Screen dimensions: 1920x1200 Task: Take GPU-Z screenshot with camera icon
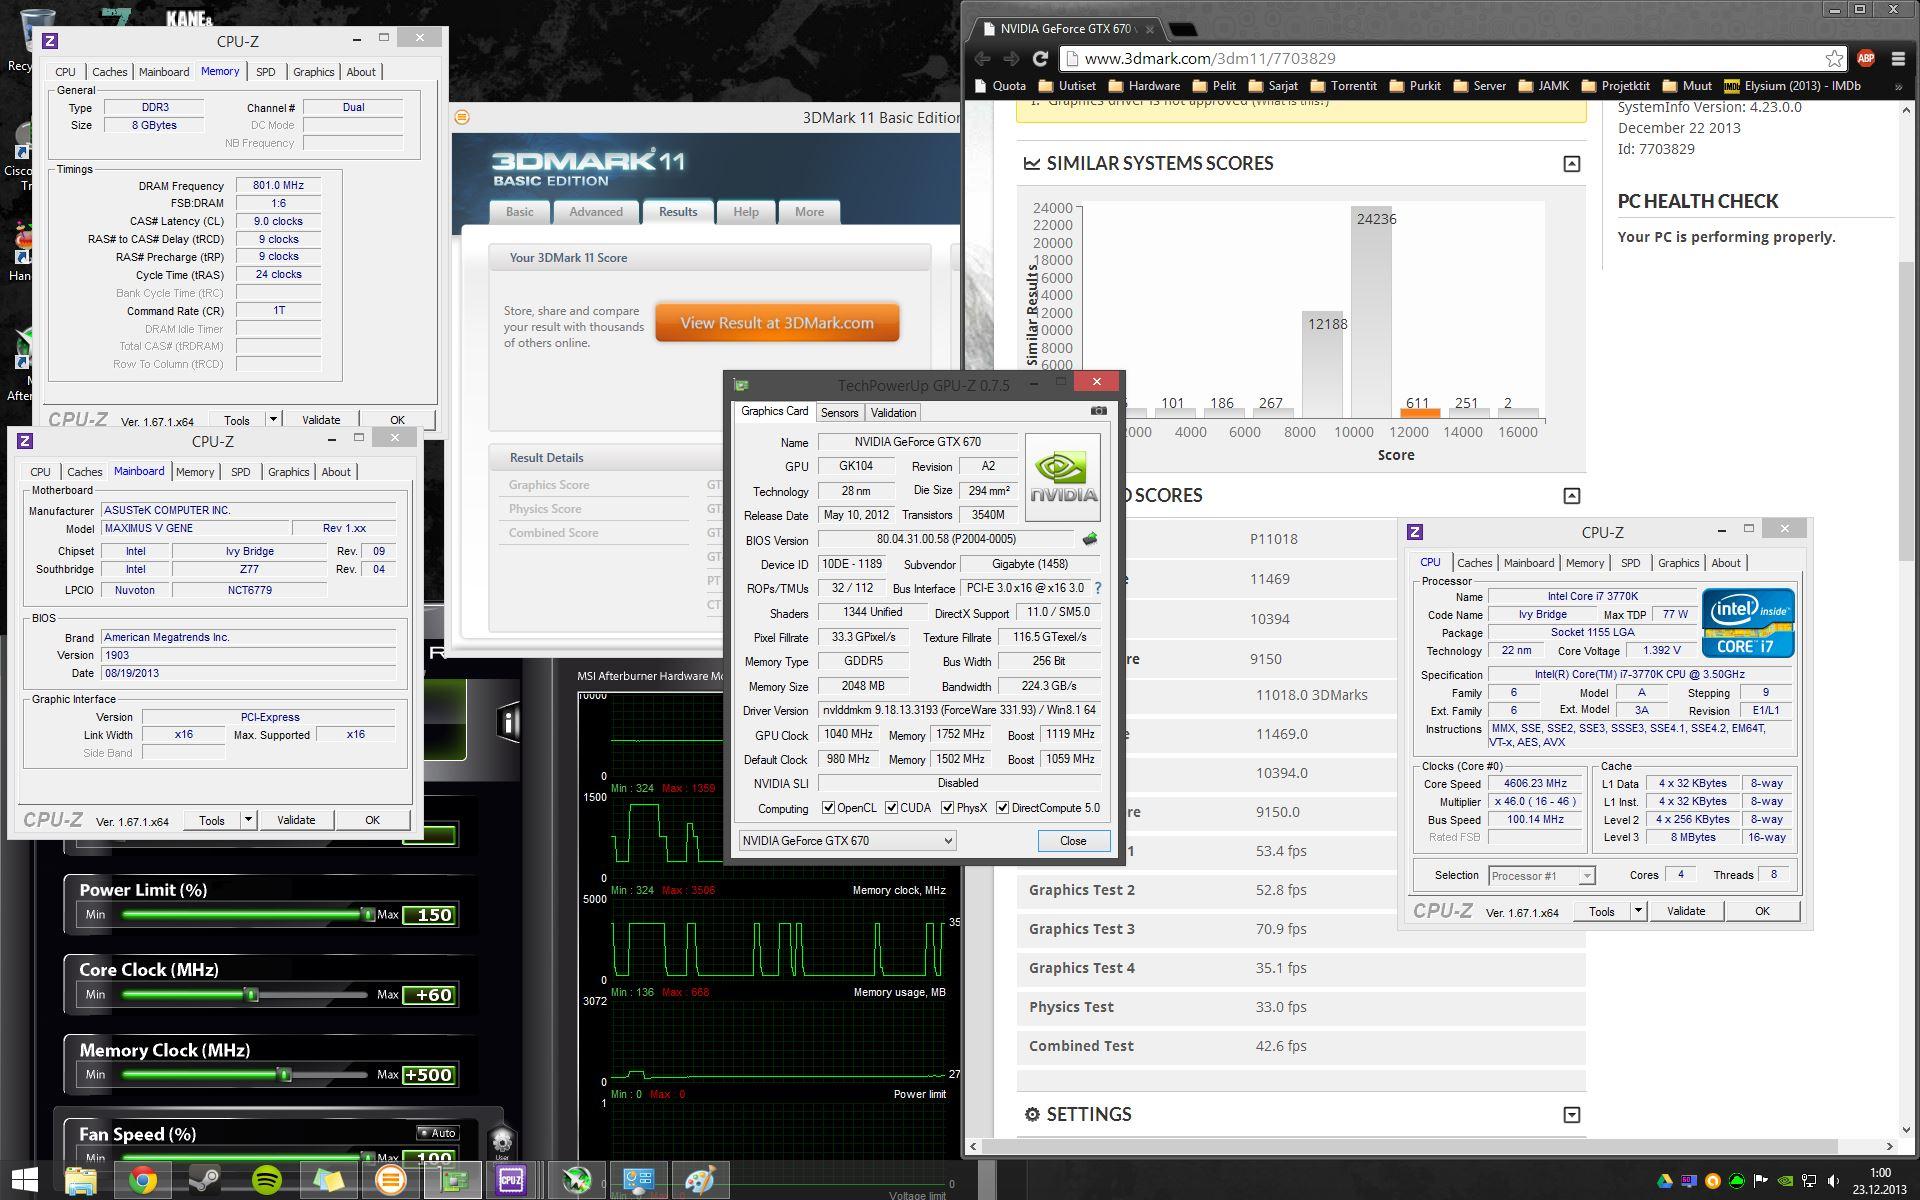click(x=1098, y=411)
